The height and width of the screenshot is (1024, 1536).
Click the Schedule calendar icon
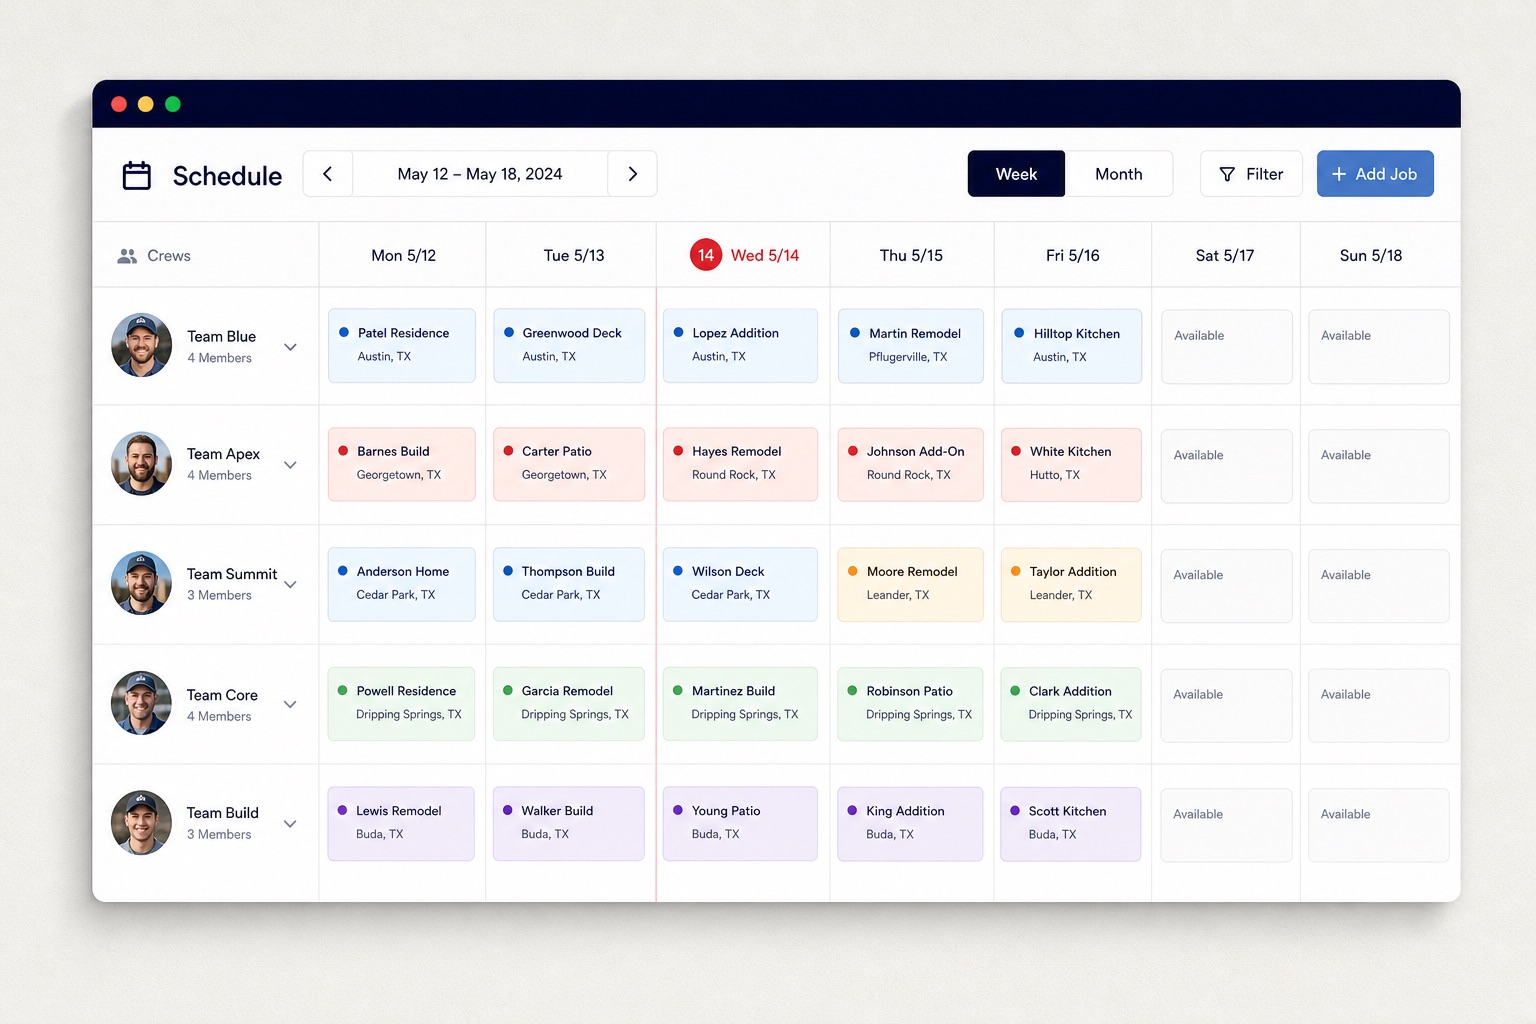pyautogui.click(x=136, y=175)
